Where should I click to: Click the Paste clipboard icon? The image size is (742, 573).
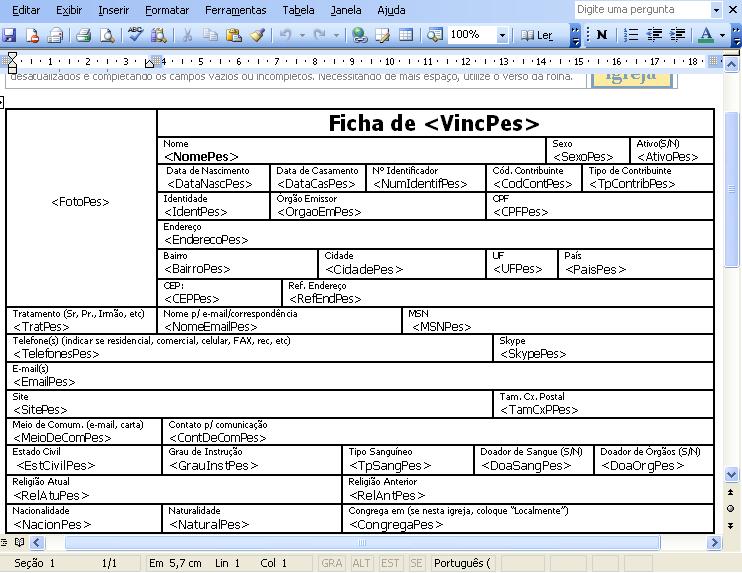tap(234, 35)
